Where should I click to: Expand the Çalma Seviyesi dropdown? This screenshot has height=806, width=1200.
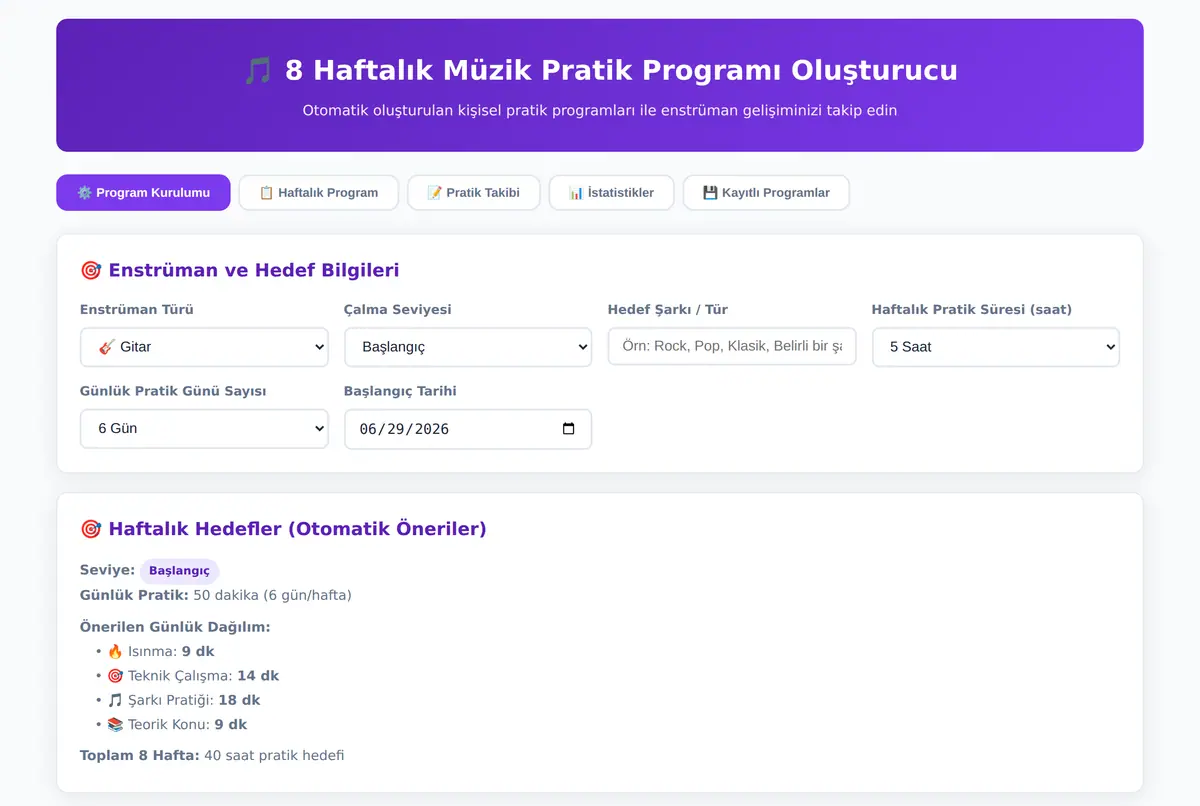pyautogui.click(x=468, y=347)
